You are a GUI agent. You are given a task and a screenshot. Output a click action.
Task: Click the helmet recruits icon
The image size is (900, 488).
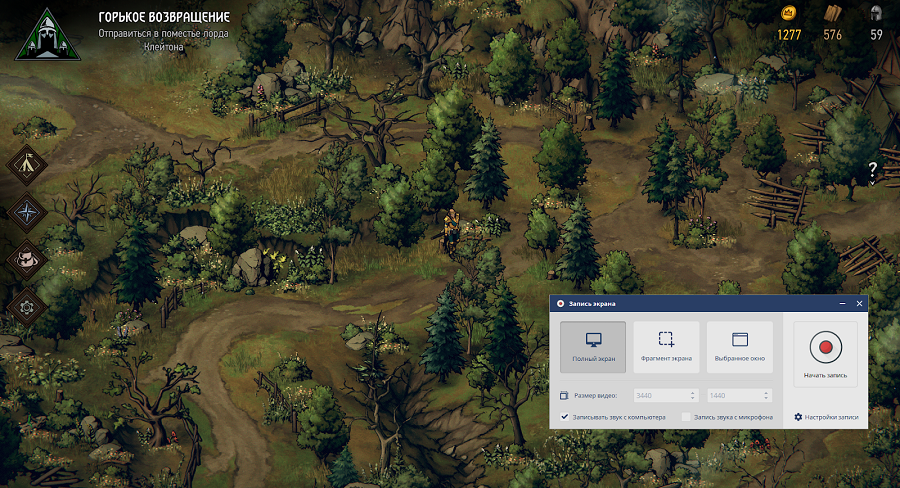pyautogui.click(x=876, y=14)
